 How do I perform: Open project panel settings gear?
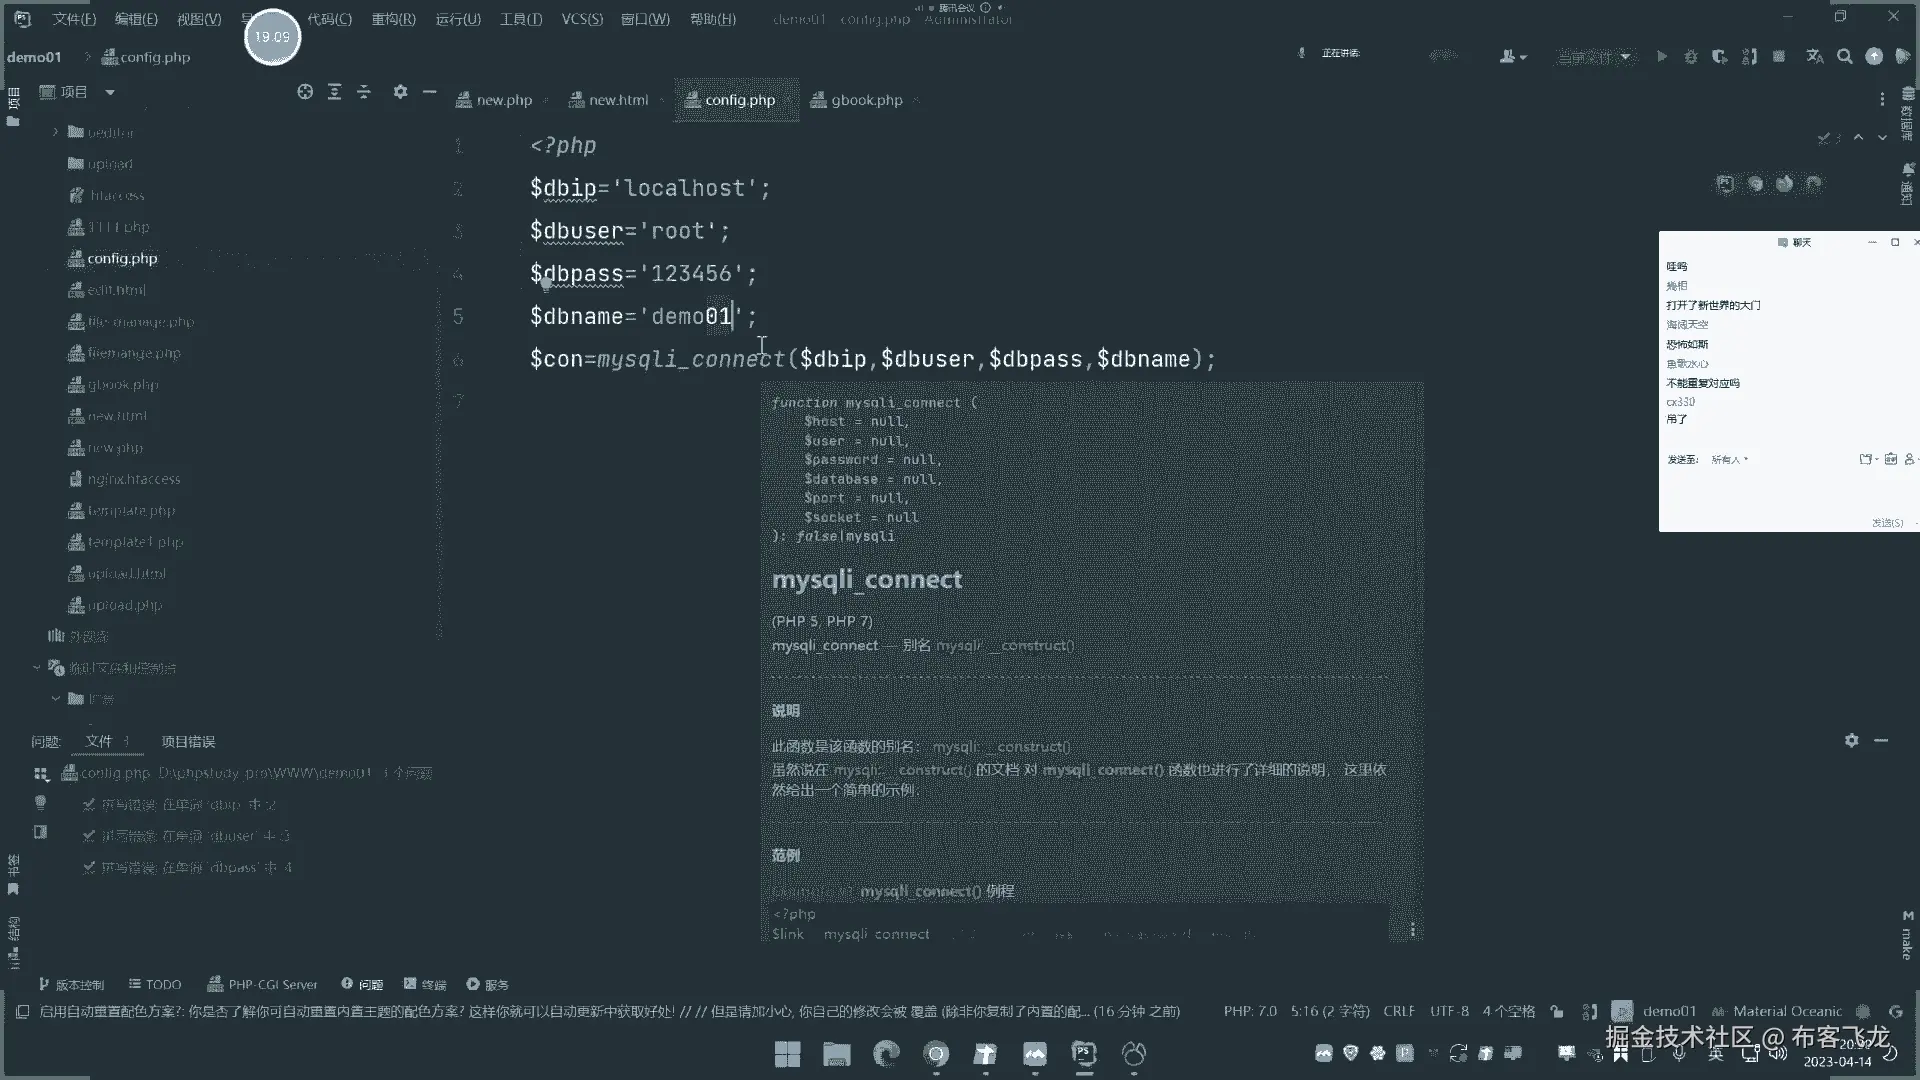tap(400, 92)
